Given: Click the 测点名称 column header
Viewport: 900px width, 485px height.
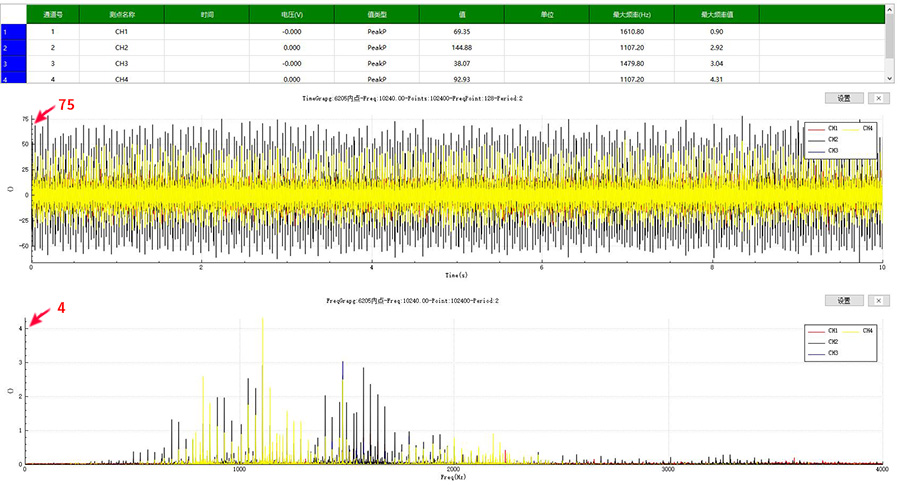Looking at the screenshot, I should click(x=121, y=16).
